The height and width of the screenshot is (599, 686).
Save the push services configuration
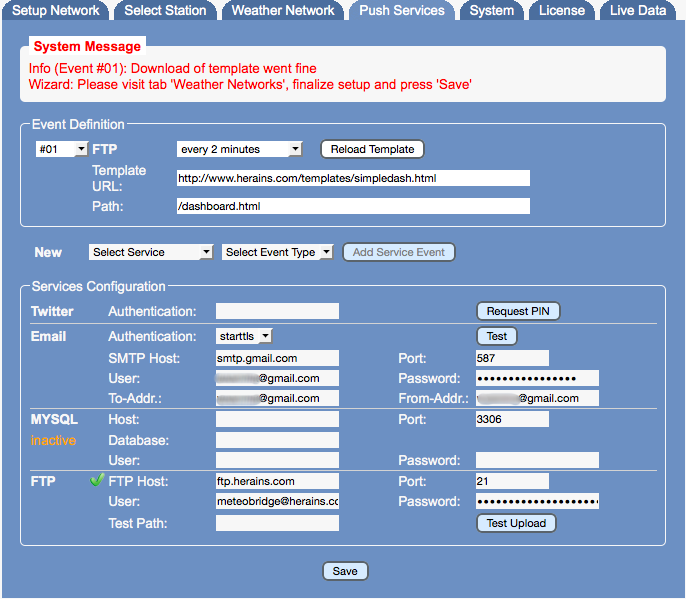(345, 571)
